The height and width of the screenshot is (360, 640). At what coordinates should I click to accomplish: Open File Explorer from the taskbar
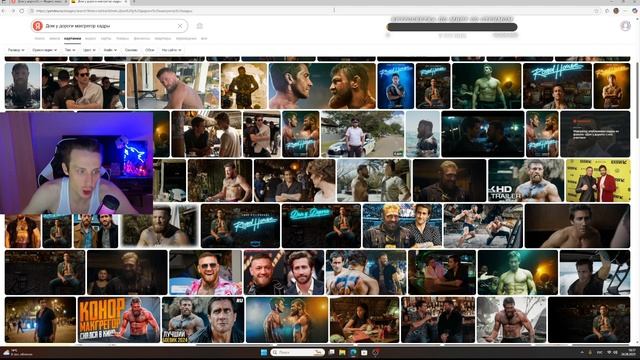tap(342, 352)
